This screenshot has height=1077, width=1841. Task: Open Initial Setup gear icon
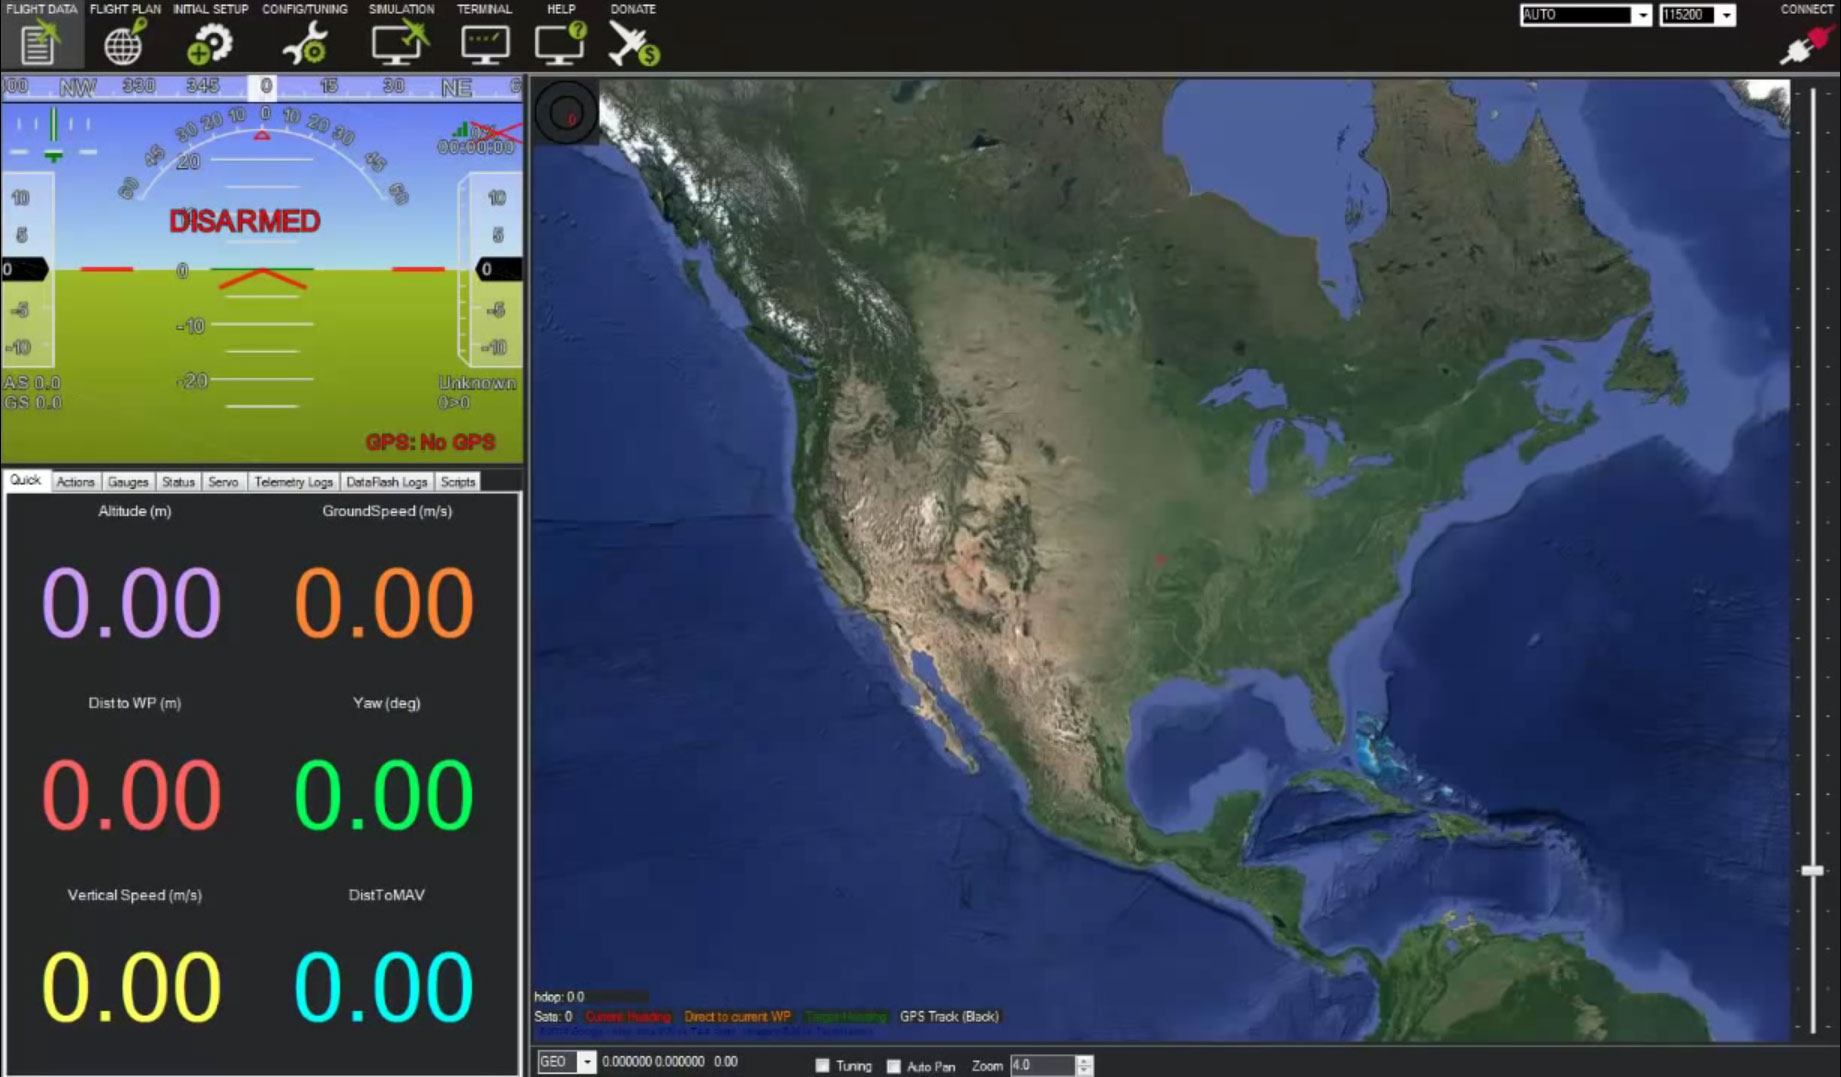click(210, 43)
